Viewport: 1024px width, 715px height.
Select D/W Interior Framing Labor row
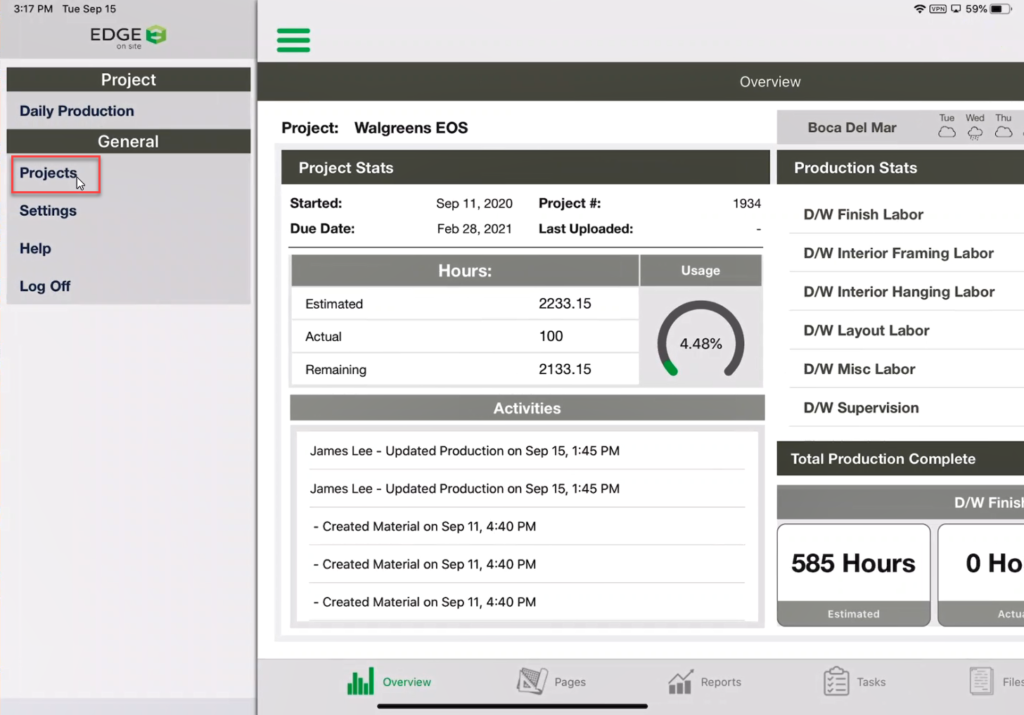898,253
